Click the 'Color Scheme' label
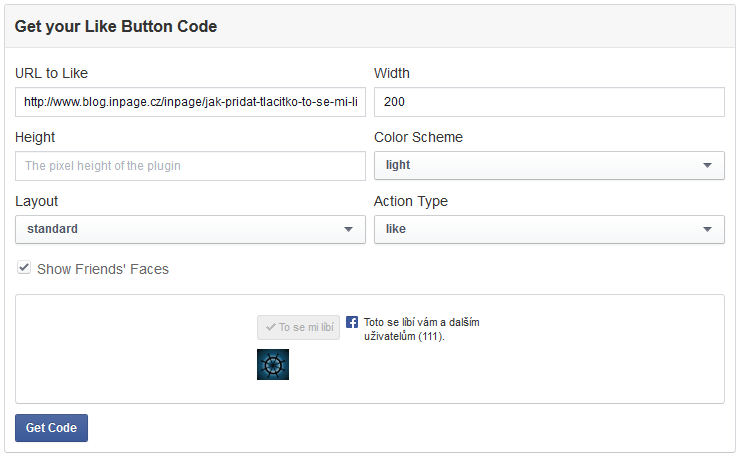 (418, 137)
